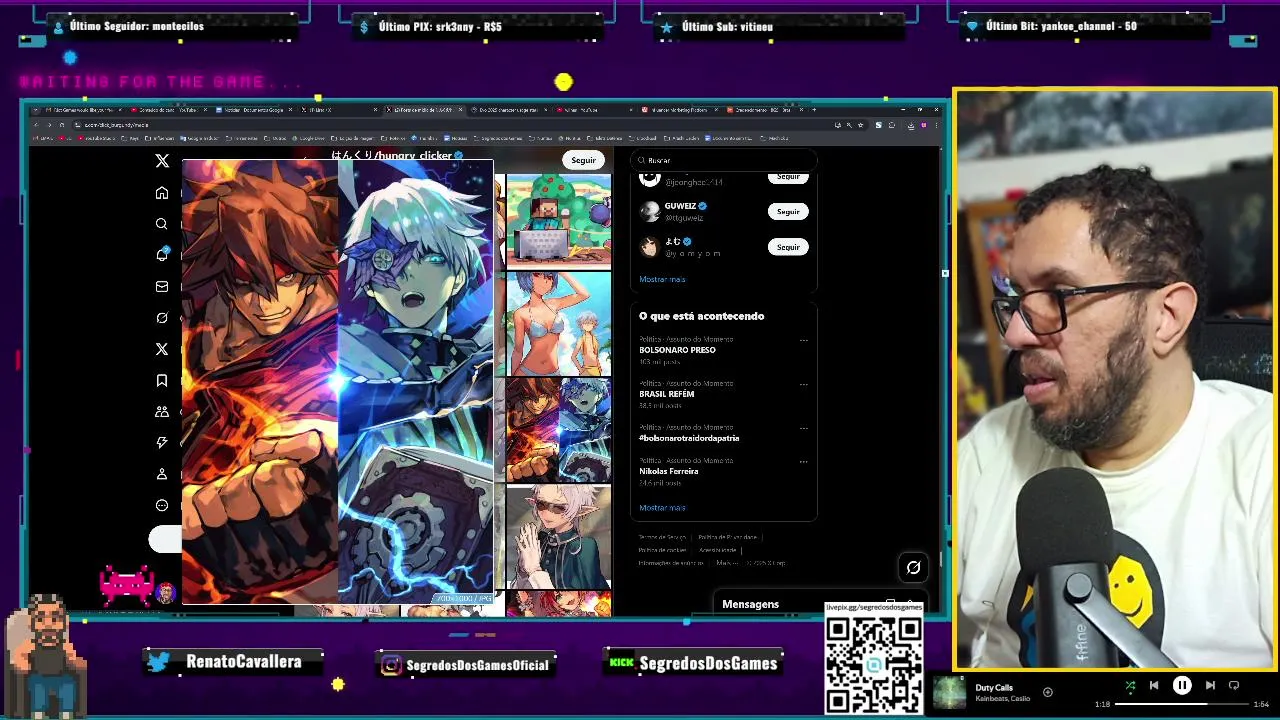Open the new tab plus button in browser
Image resolution: width=1280 pixels, height=720 pixels.
(814, 109)
